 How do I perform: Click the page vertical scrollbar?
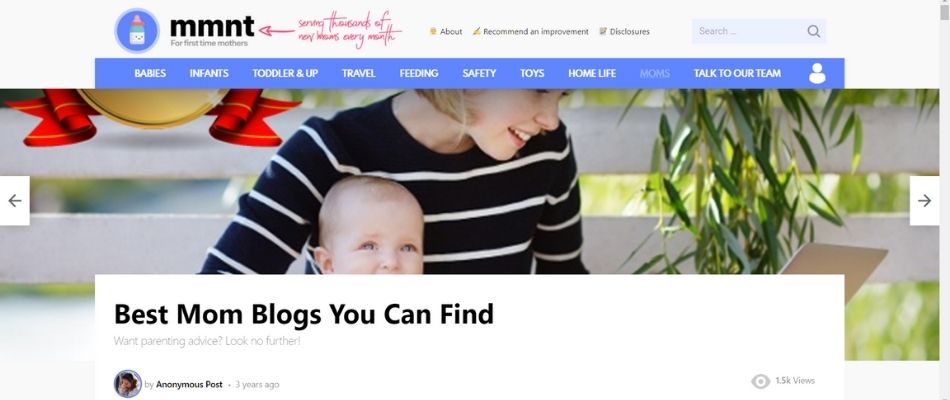[945, 200]
